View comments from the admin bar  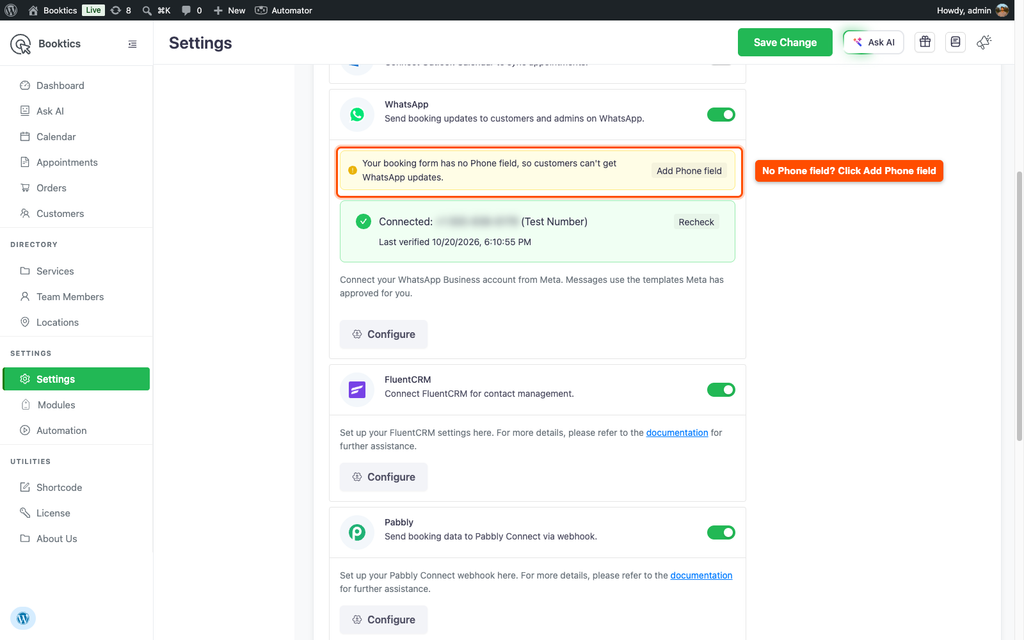point(191,10)
